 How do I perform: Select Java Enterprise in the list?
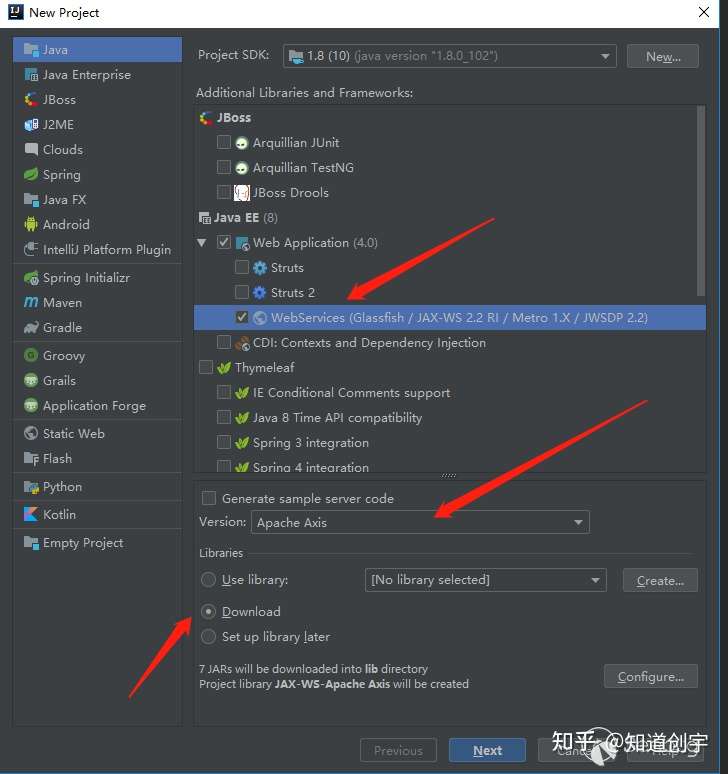[97, 75]
